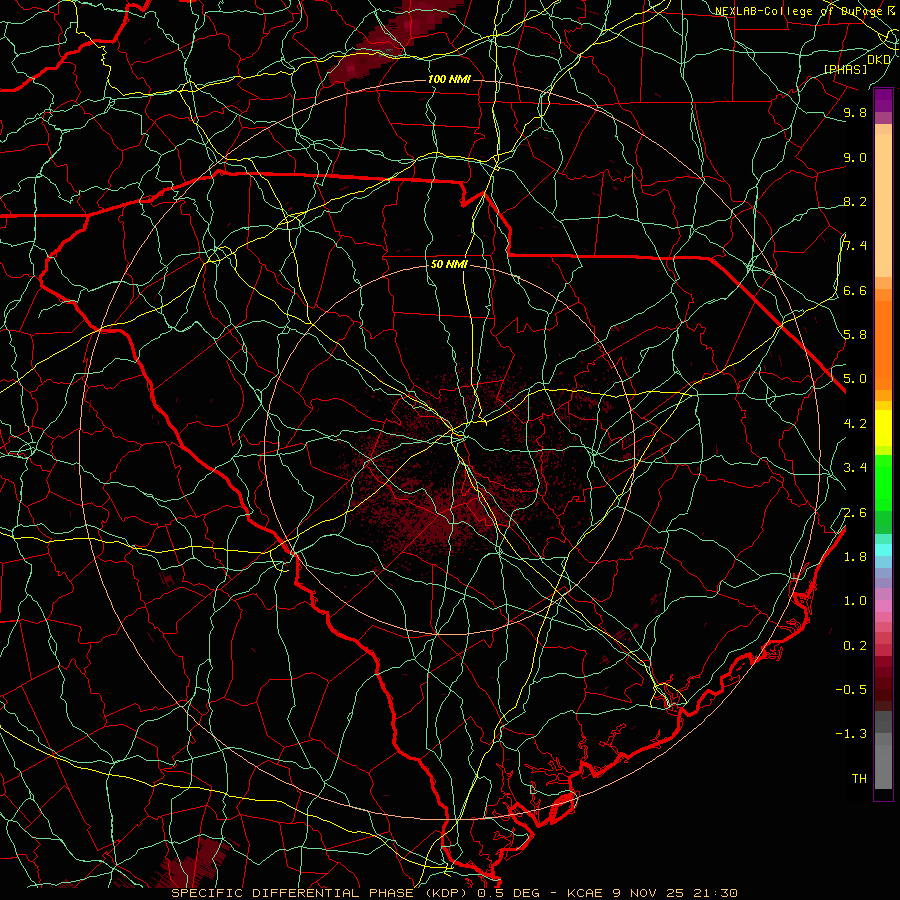Click the 50 NMI range ring label
The image size is (900, 900).
449,264
